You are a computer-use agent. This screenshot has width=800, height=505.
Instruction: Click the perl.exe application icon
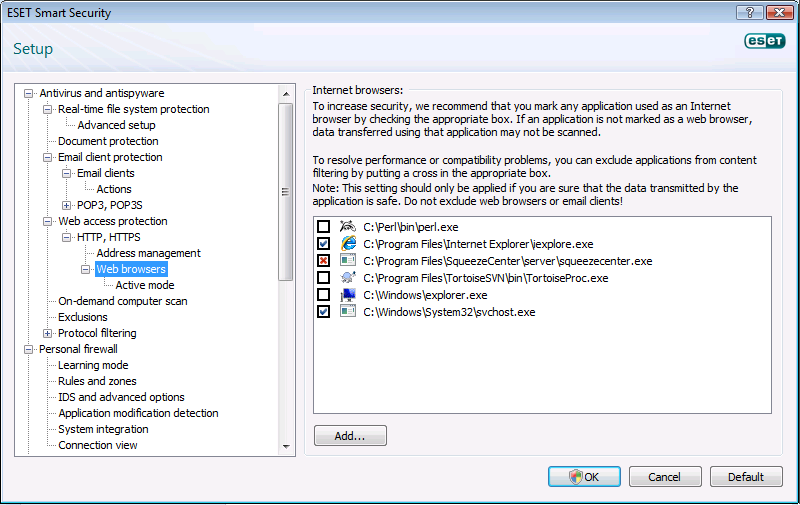click(x=347, y=228)
